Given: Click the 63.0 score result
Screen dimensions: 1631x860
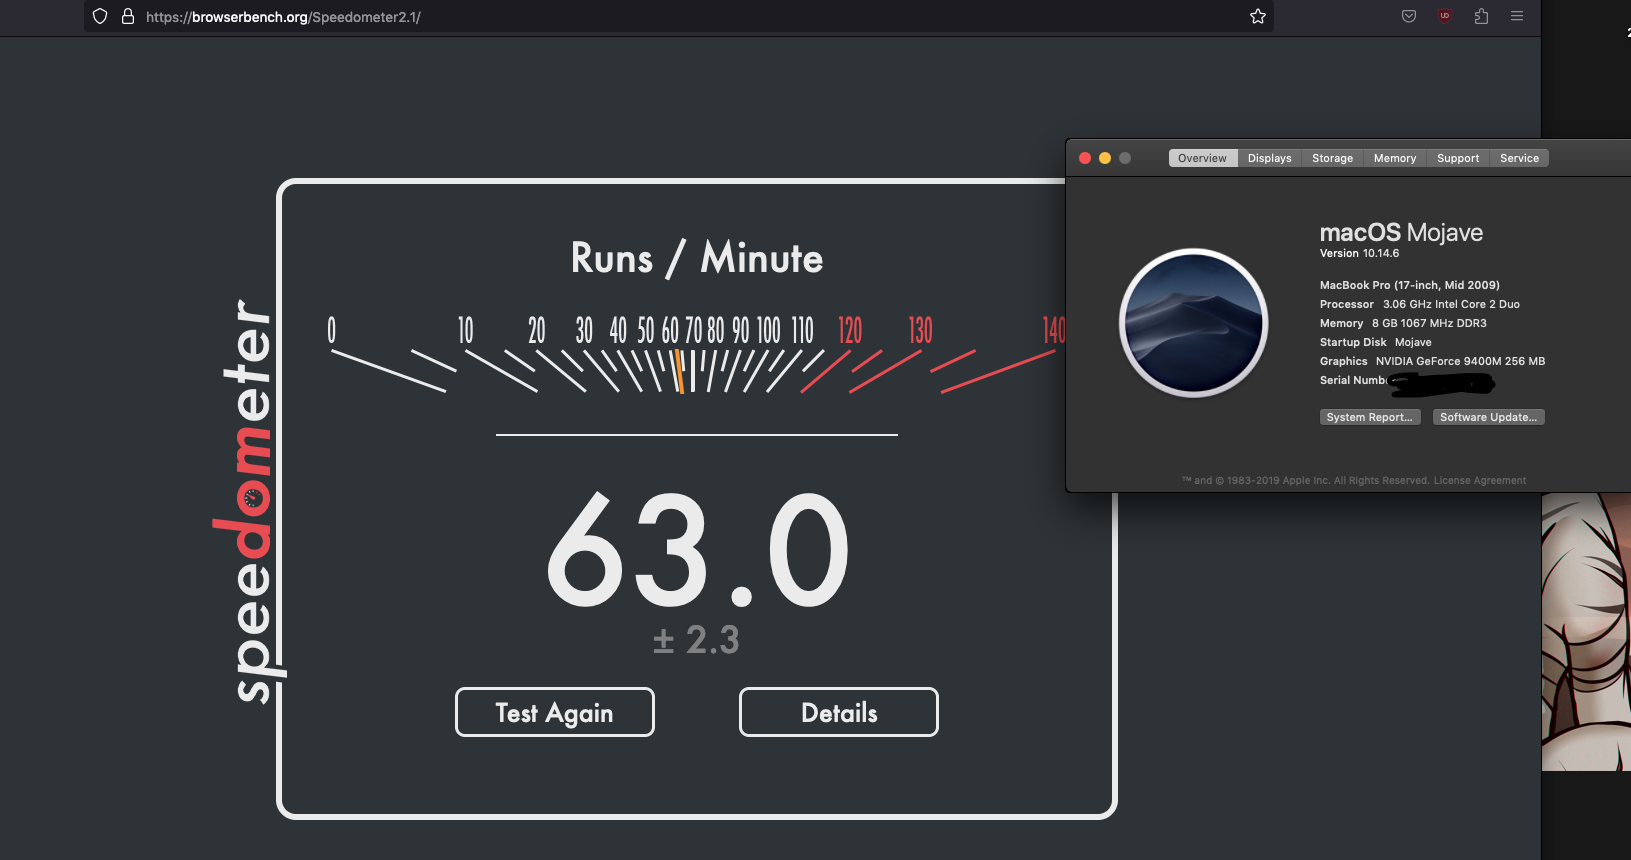Looking at the screenshot, I should [697, 550].
